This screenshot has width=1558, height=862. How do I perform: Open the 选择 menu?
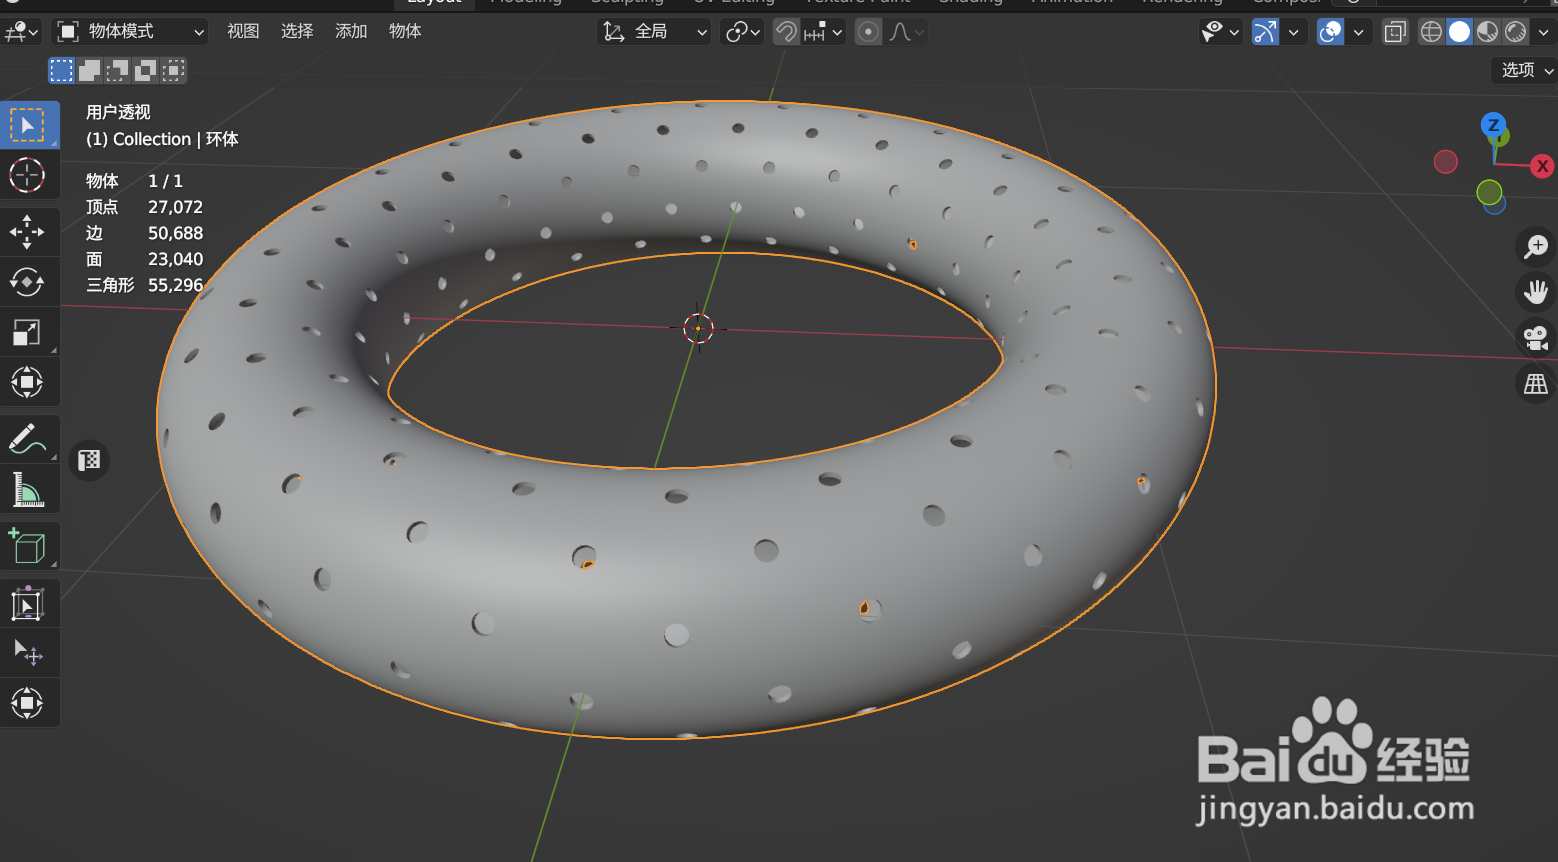pos(297,32)
